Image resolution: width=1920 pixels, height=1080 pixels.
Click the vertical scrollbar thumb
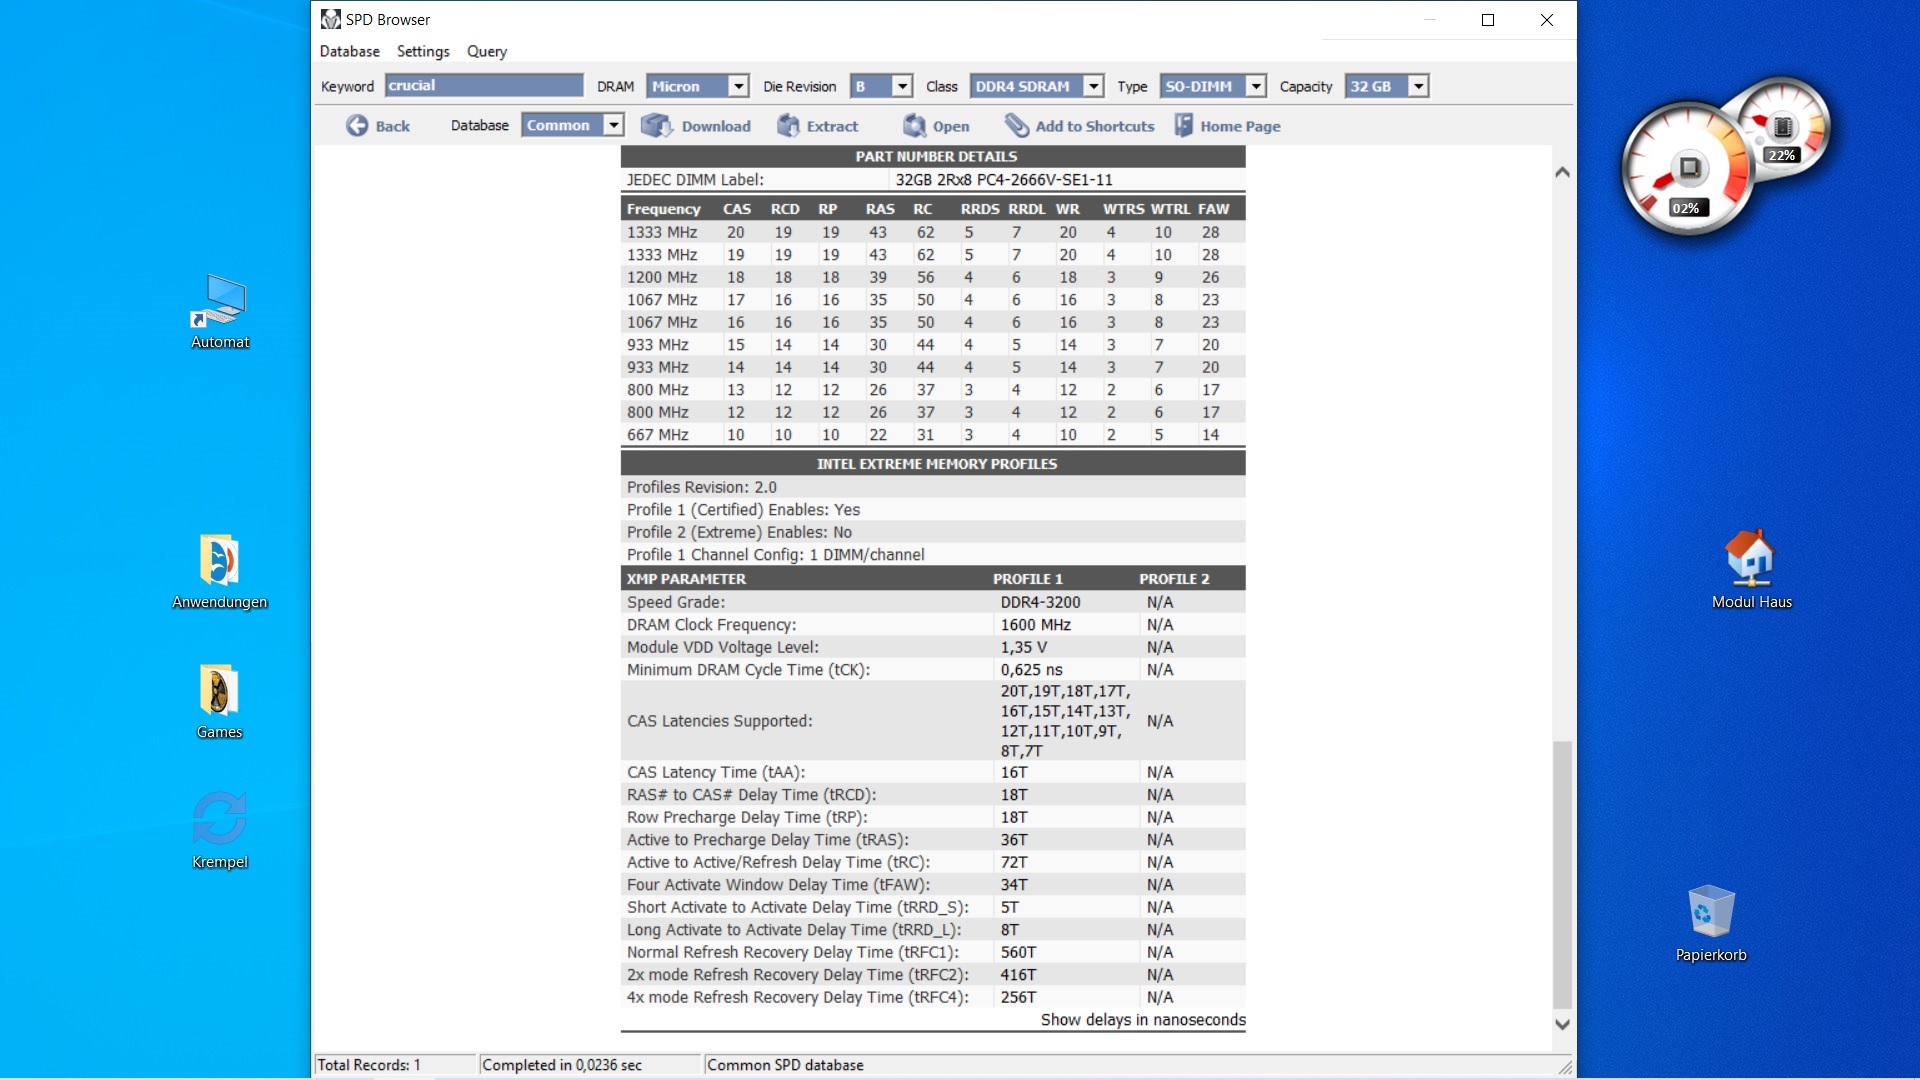point(1562,875)
